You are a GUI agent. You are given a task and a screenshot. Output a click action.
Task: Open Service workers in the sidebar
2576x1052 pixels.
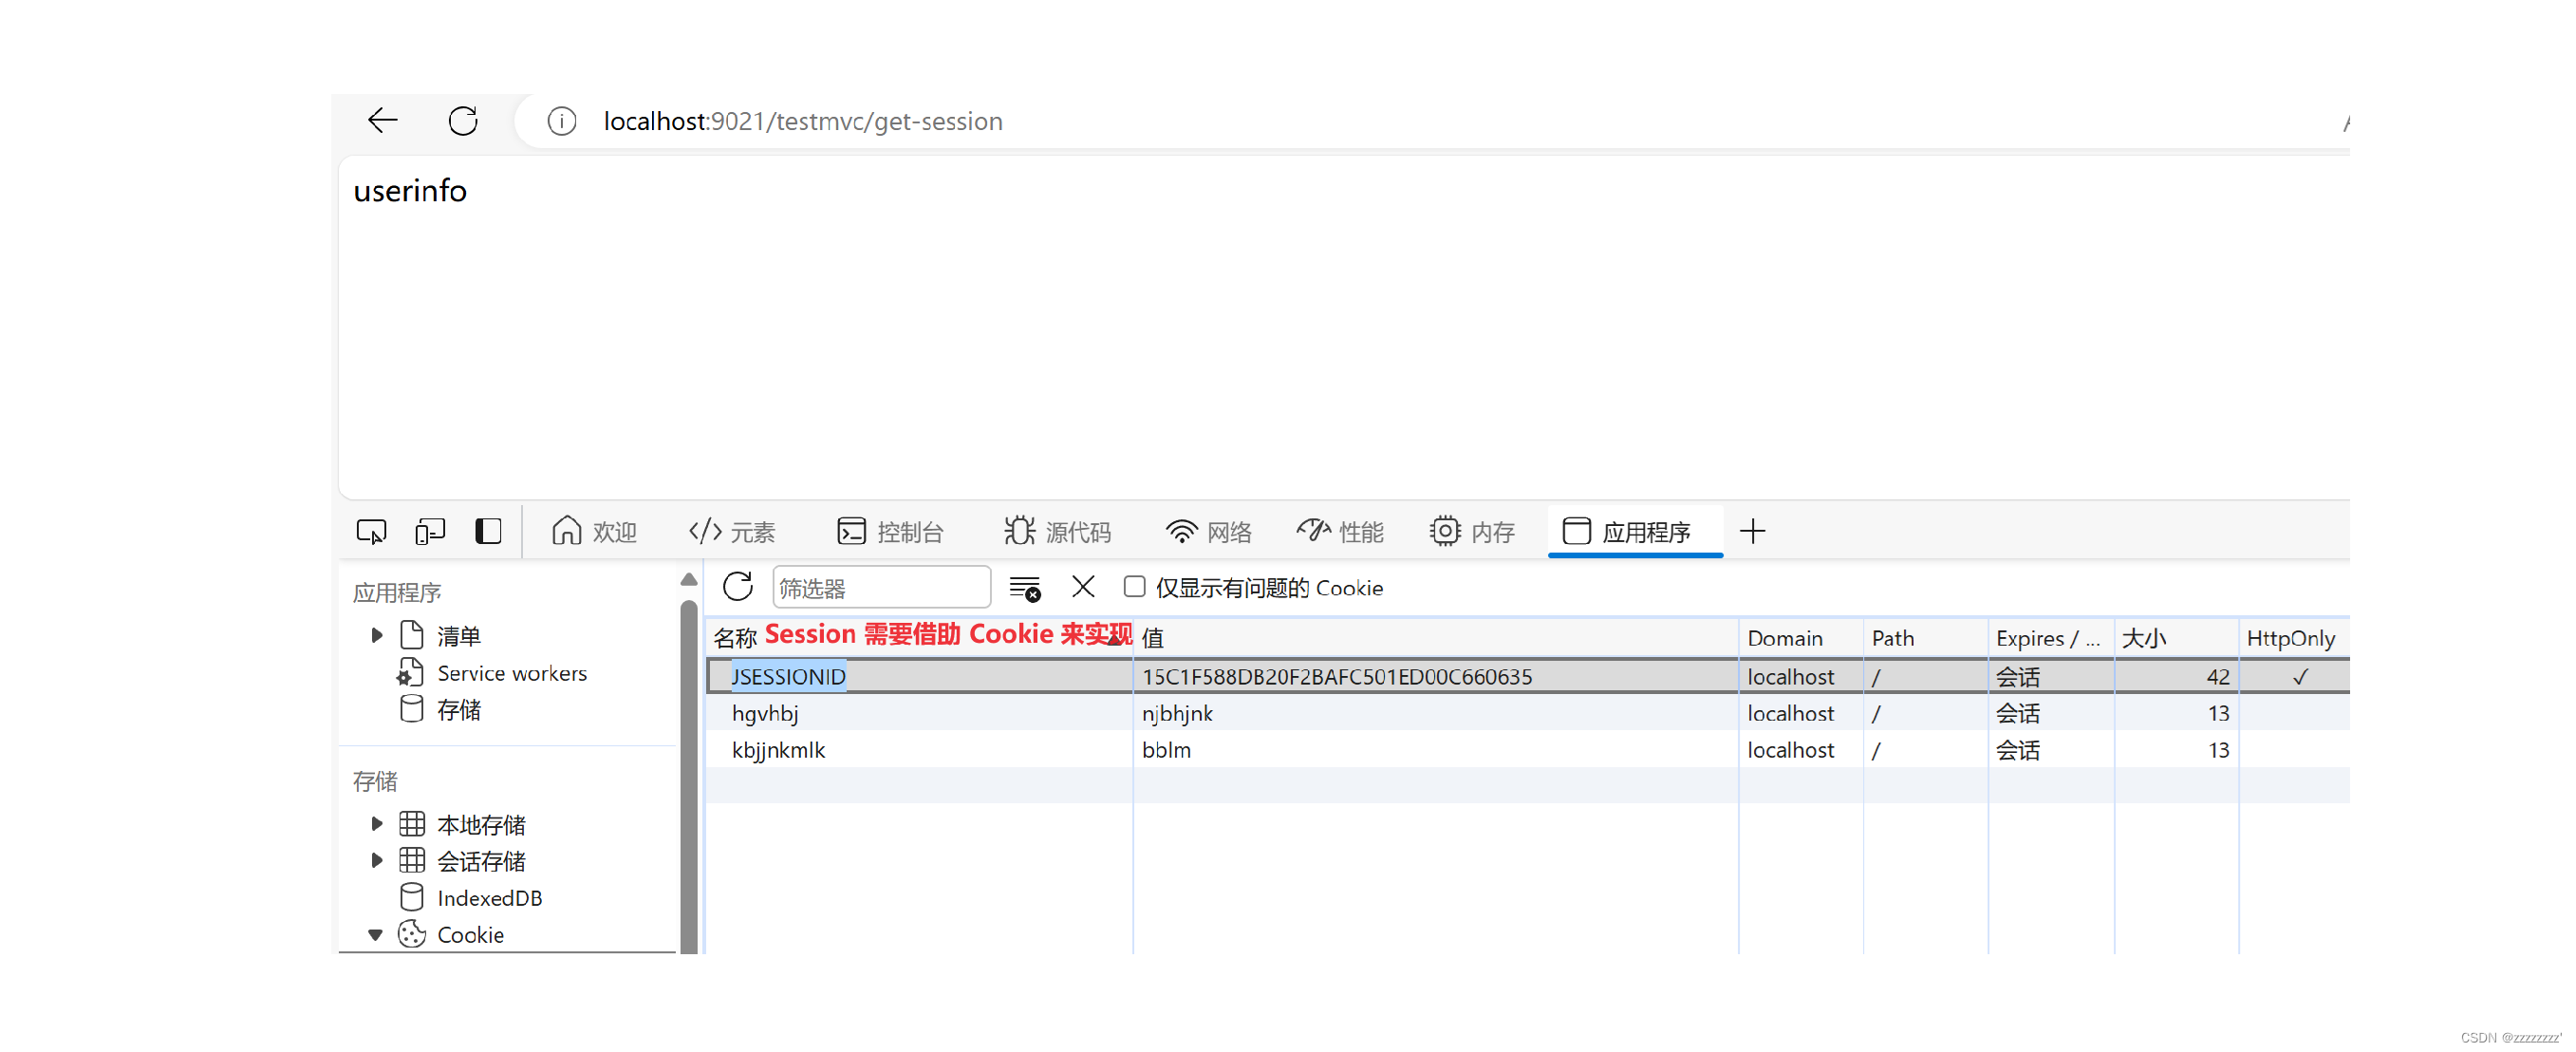point(512,673)
